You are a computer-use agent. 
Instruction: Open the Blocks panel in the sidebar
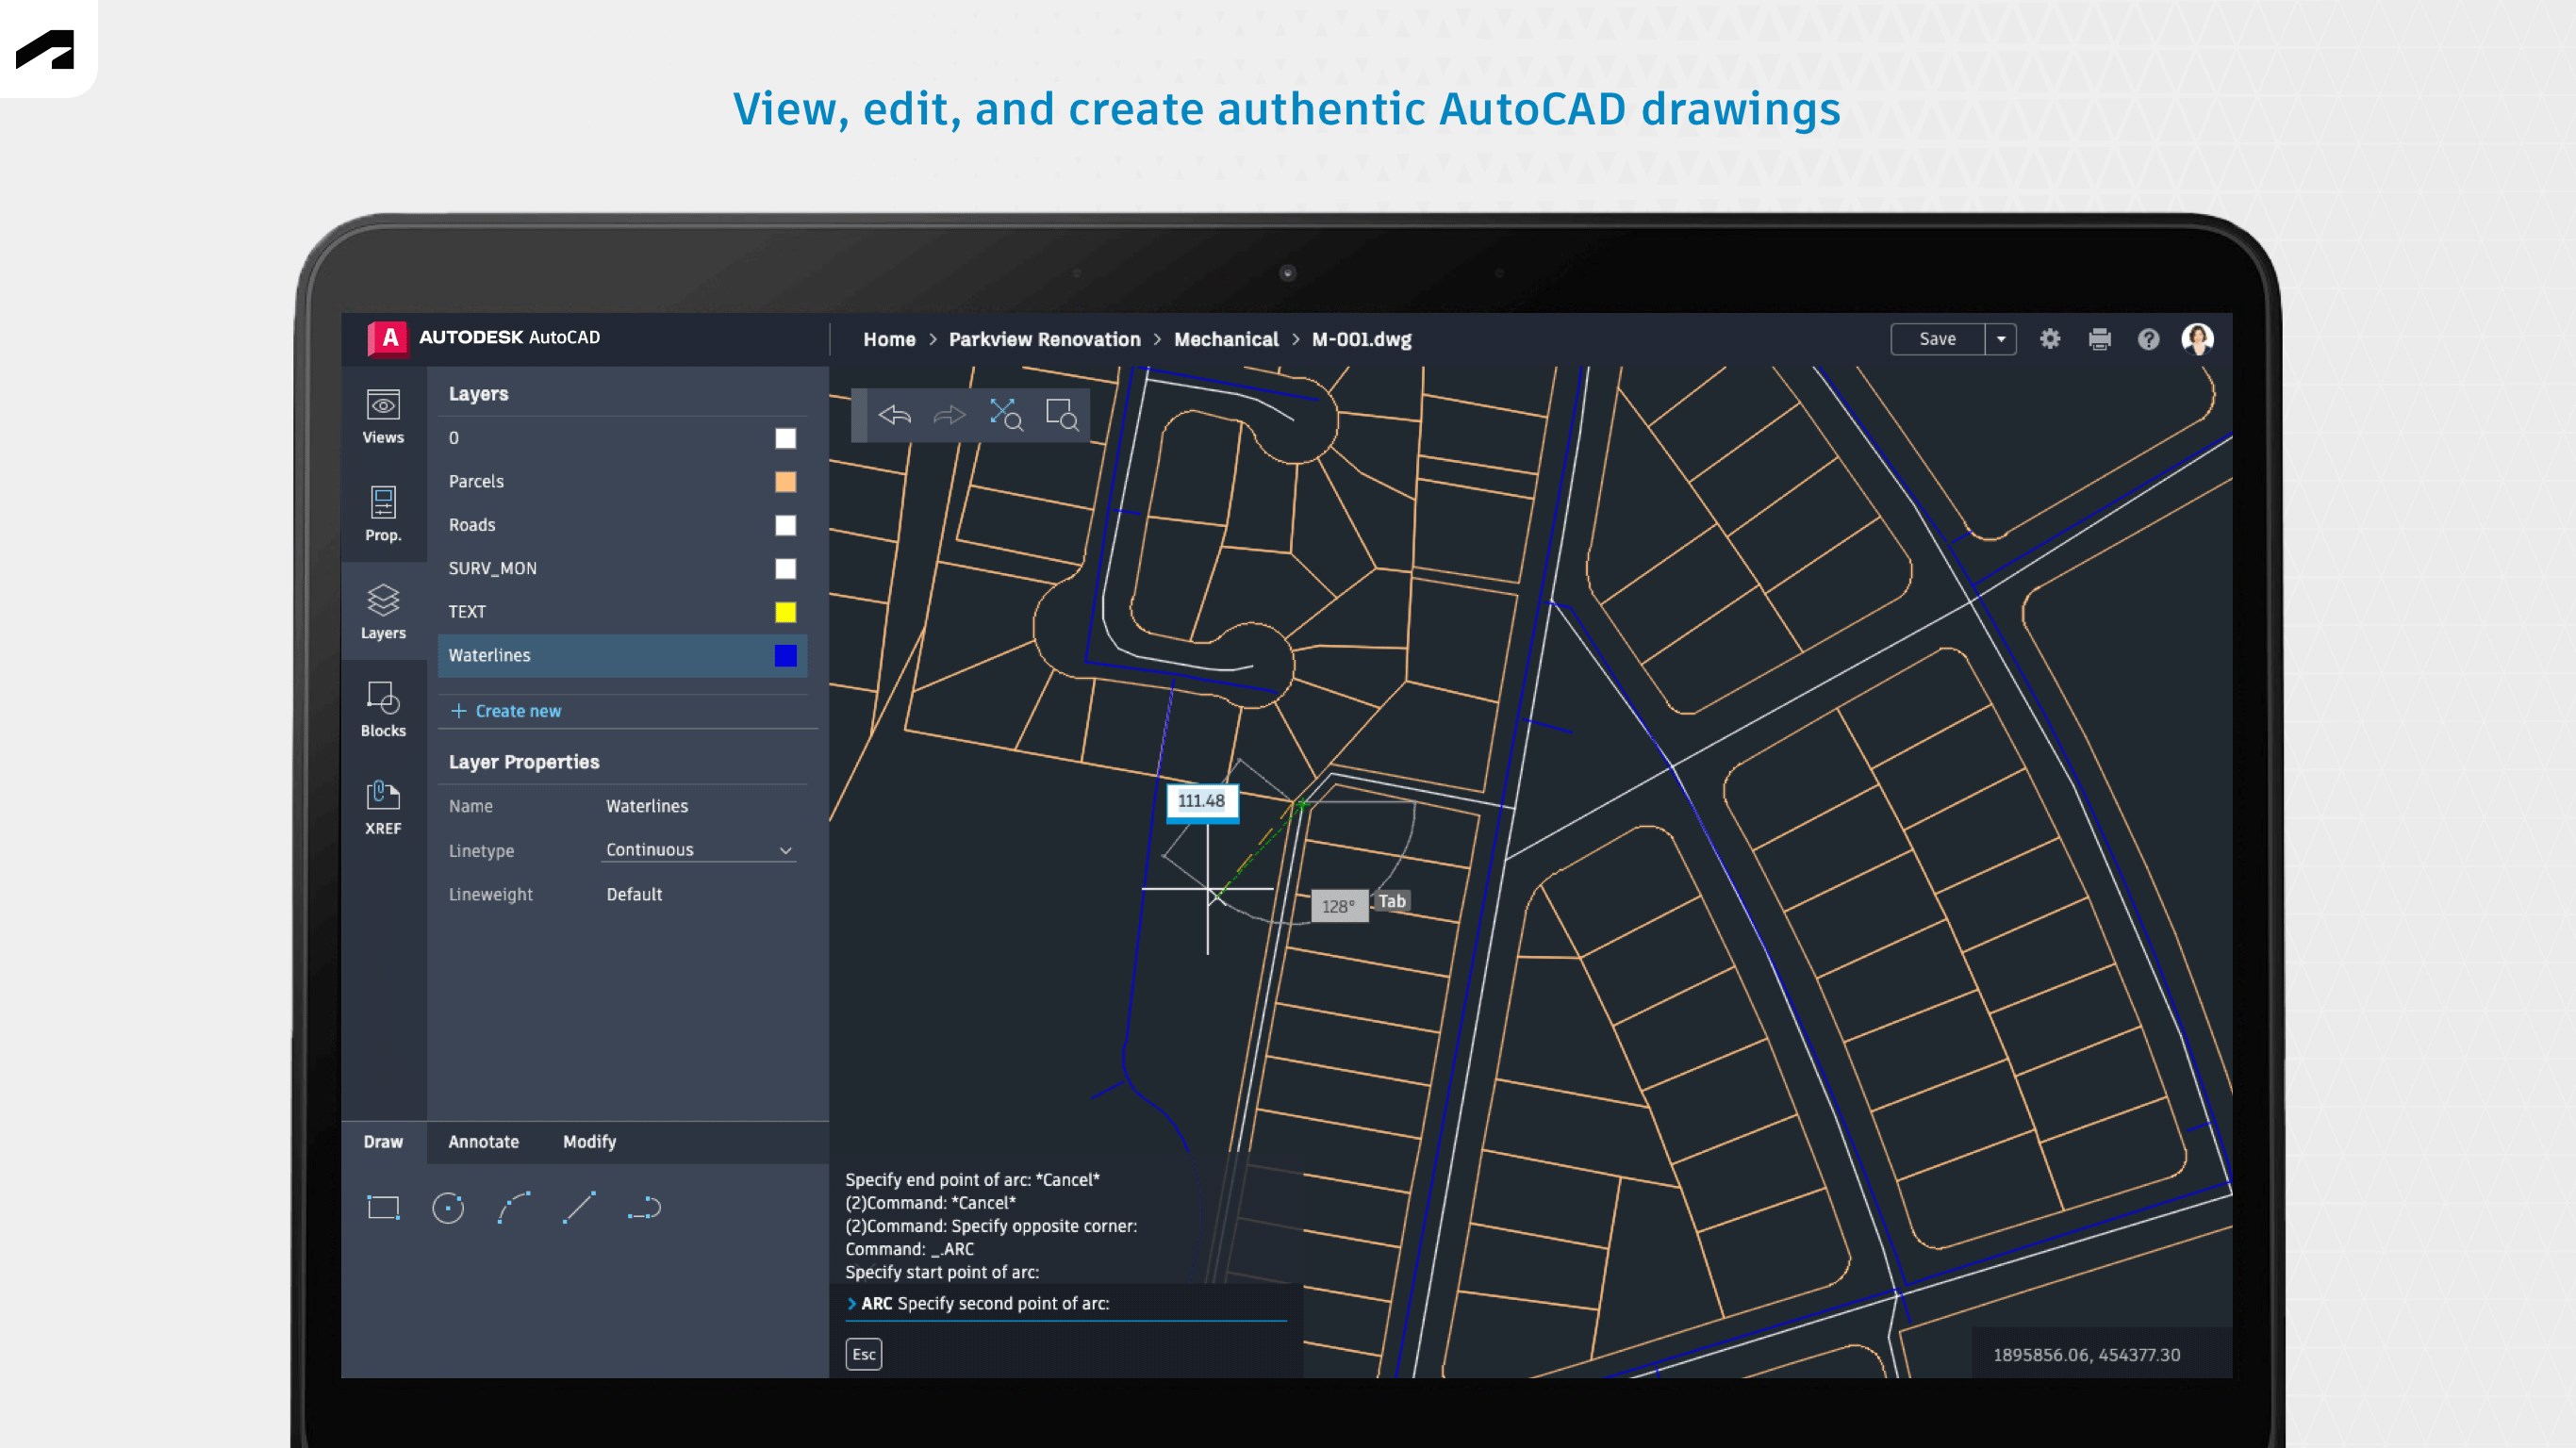(383, 708)
